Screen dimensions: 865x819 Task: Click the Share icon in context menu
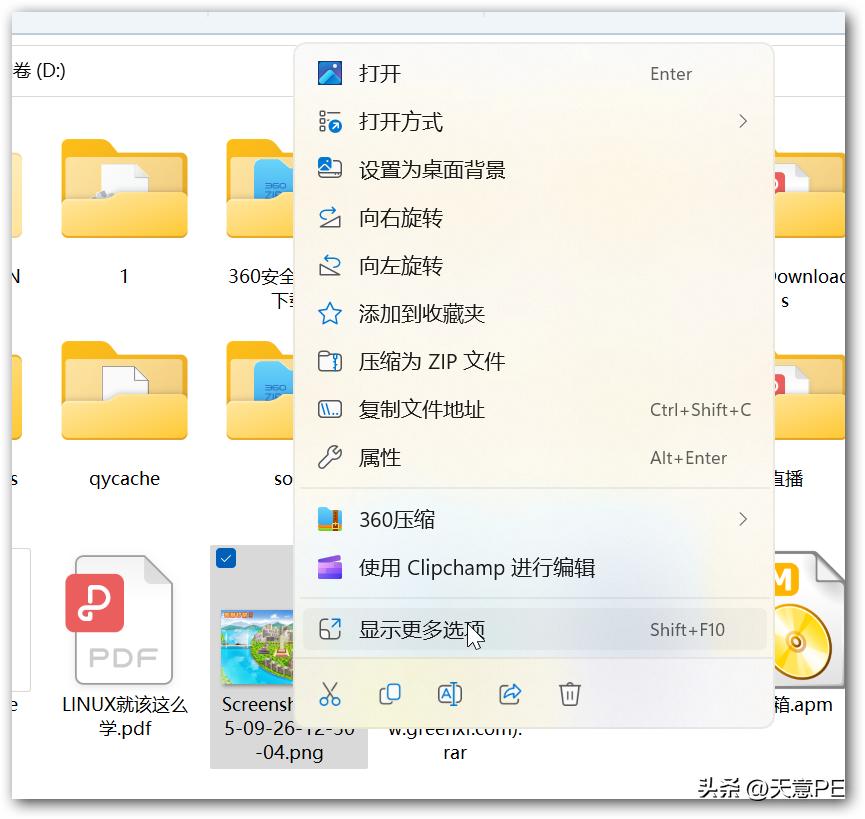(x=510, y=694)
